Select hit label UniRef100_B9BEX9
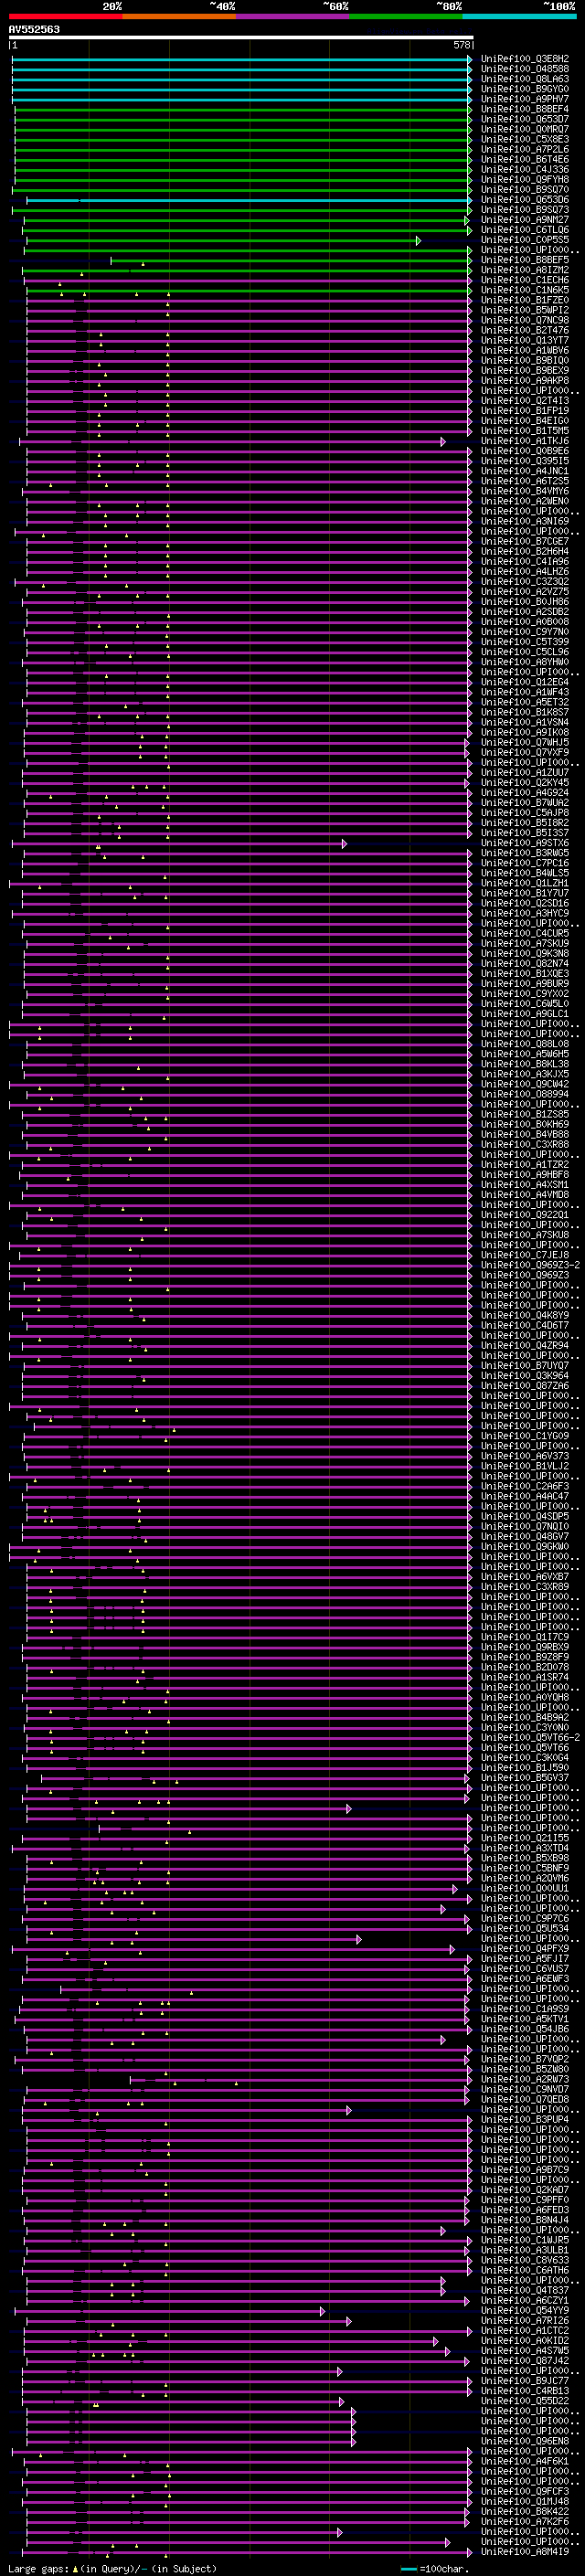585x2576 pixels. [x=525, y=370]
